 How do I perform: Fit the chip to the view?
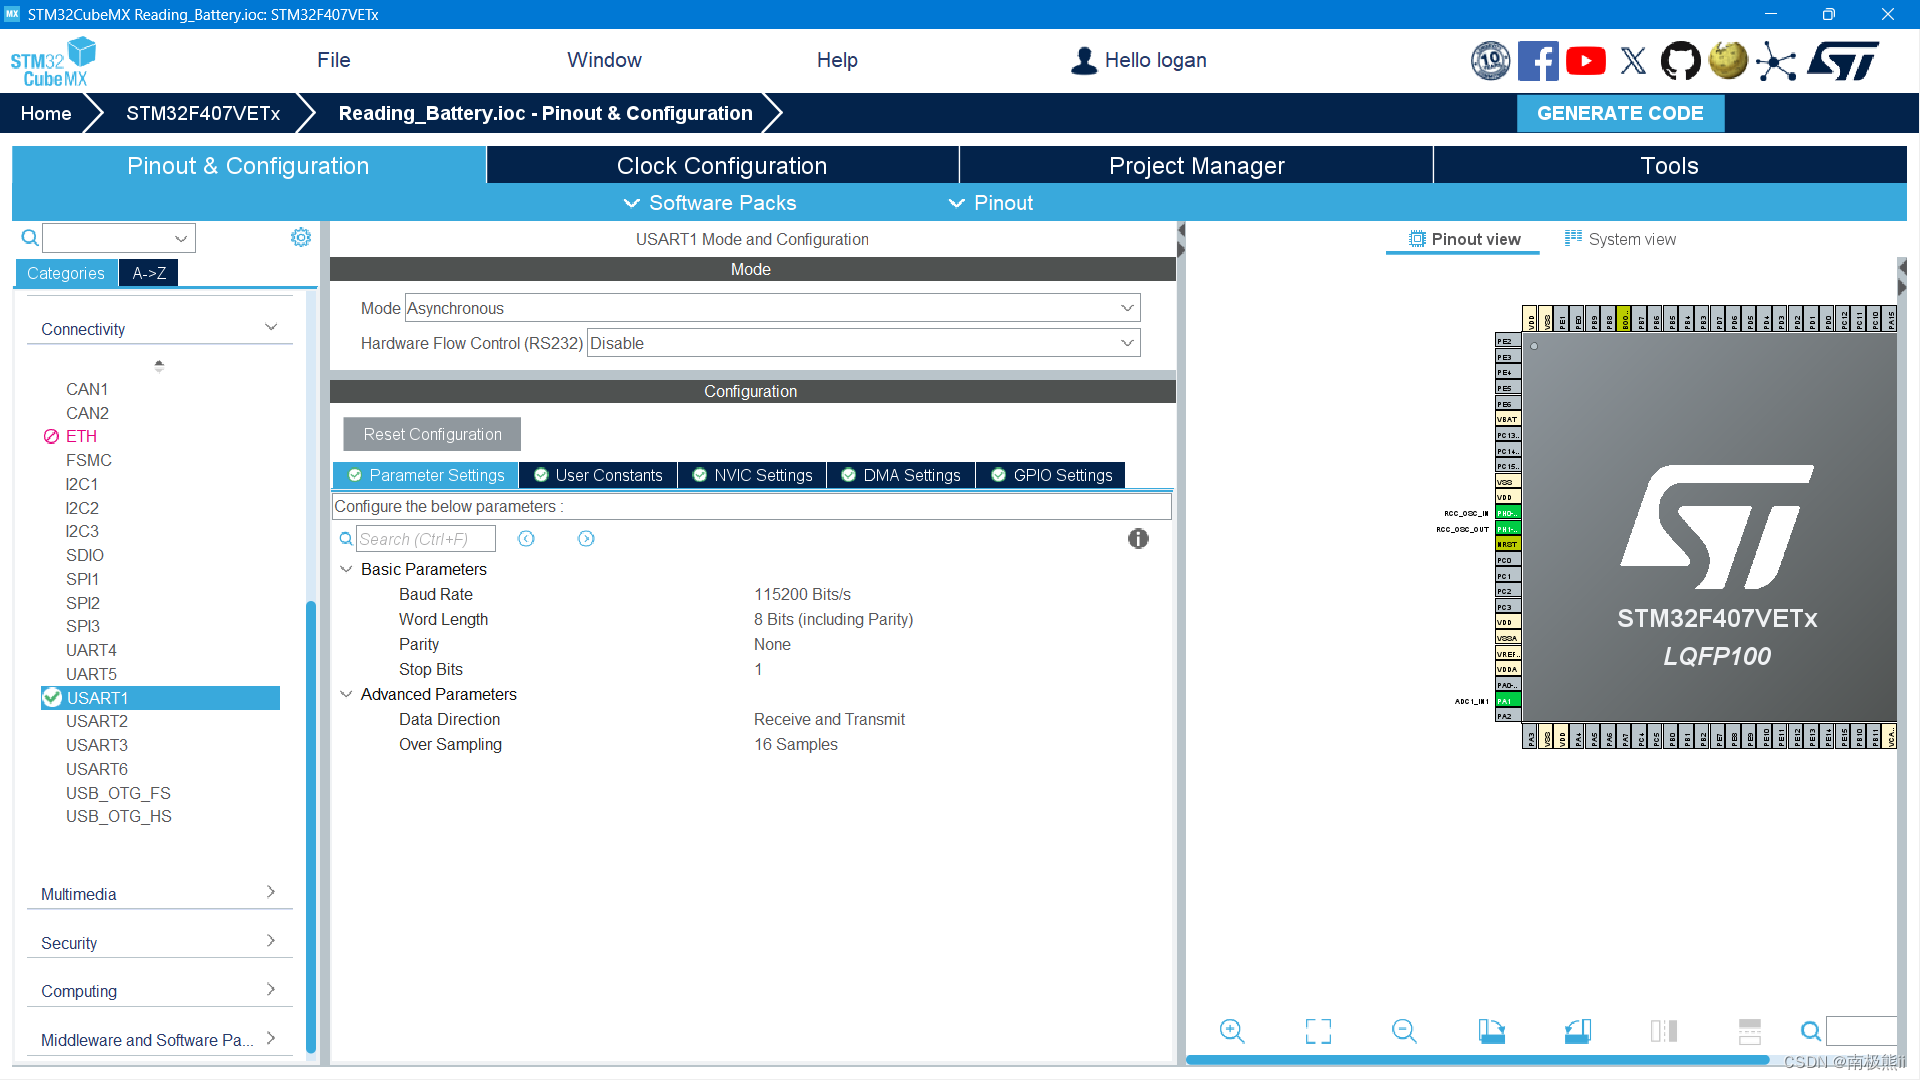coord(1318,1031)
